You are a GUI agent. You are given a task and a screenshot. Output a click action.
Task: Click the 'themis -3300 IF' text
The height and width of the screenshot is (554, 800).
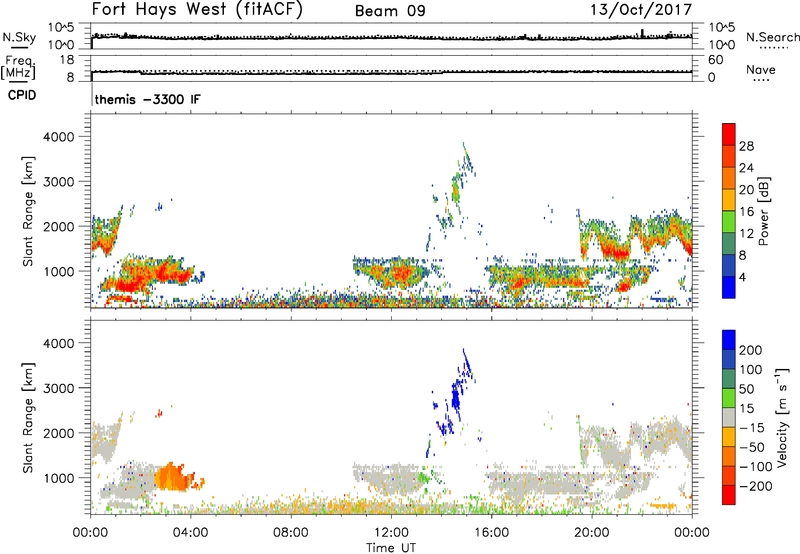pos(147,99)
